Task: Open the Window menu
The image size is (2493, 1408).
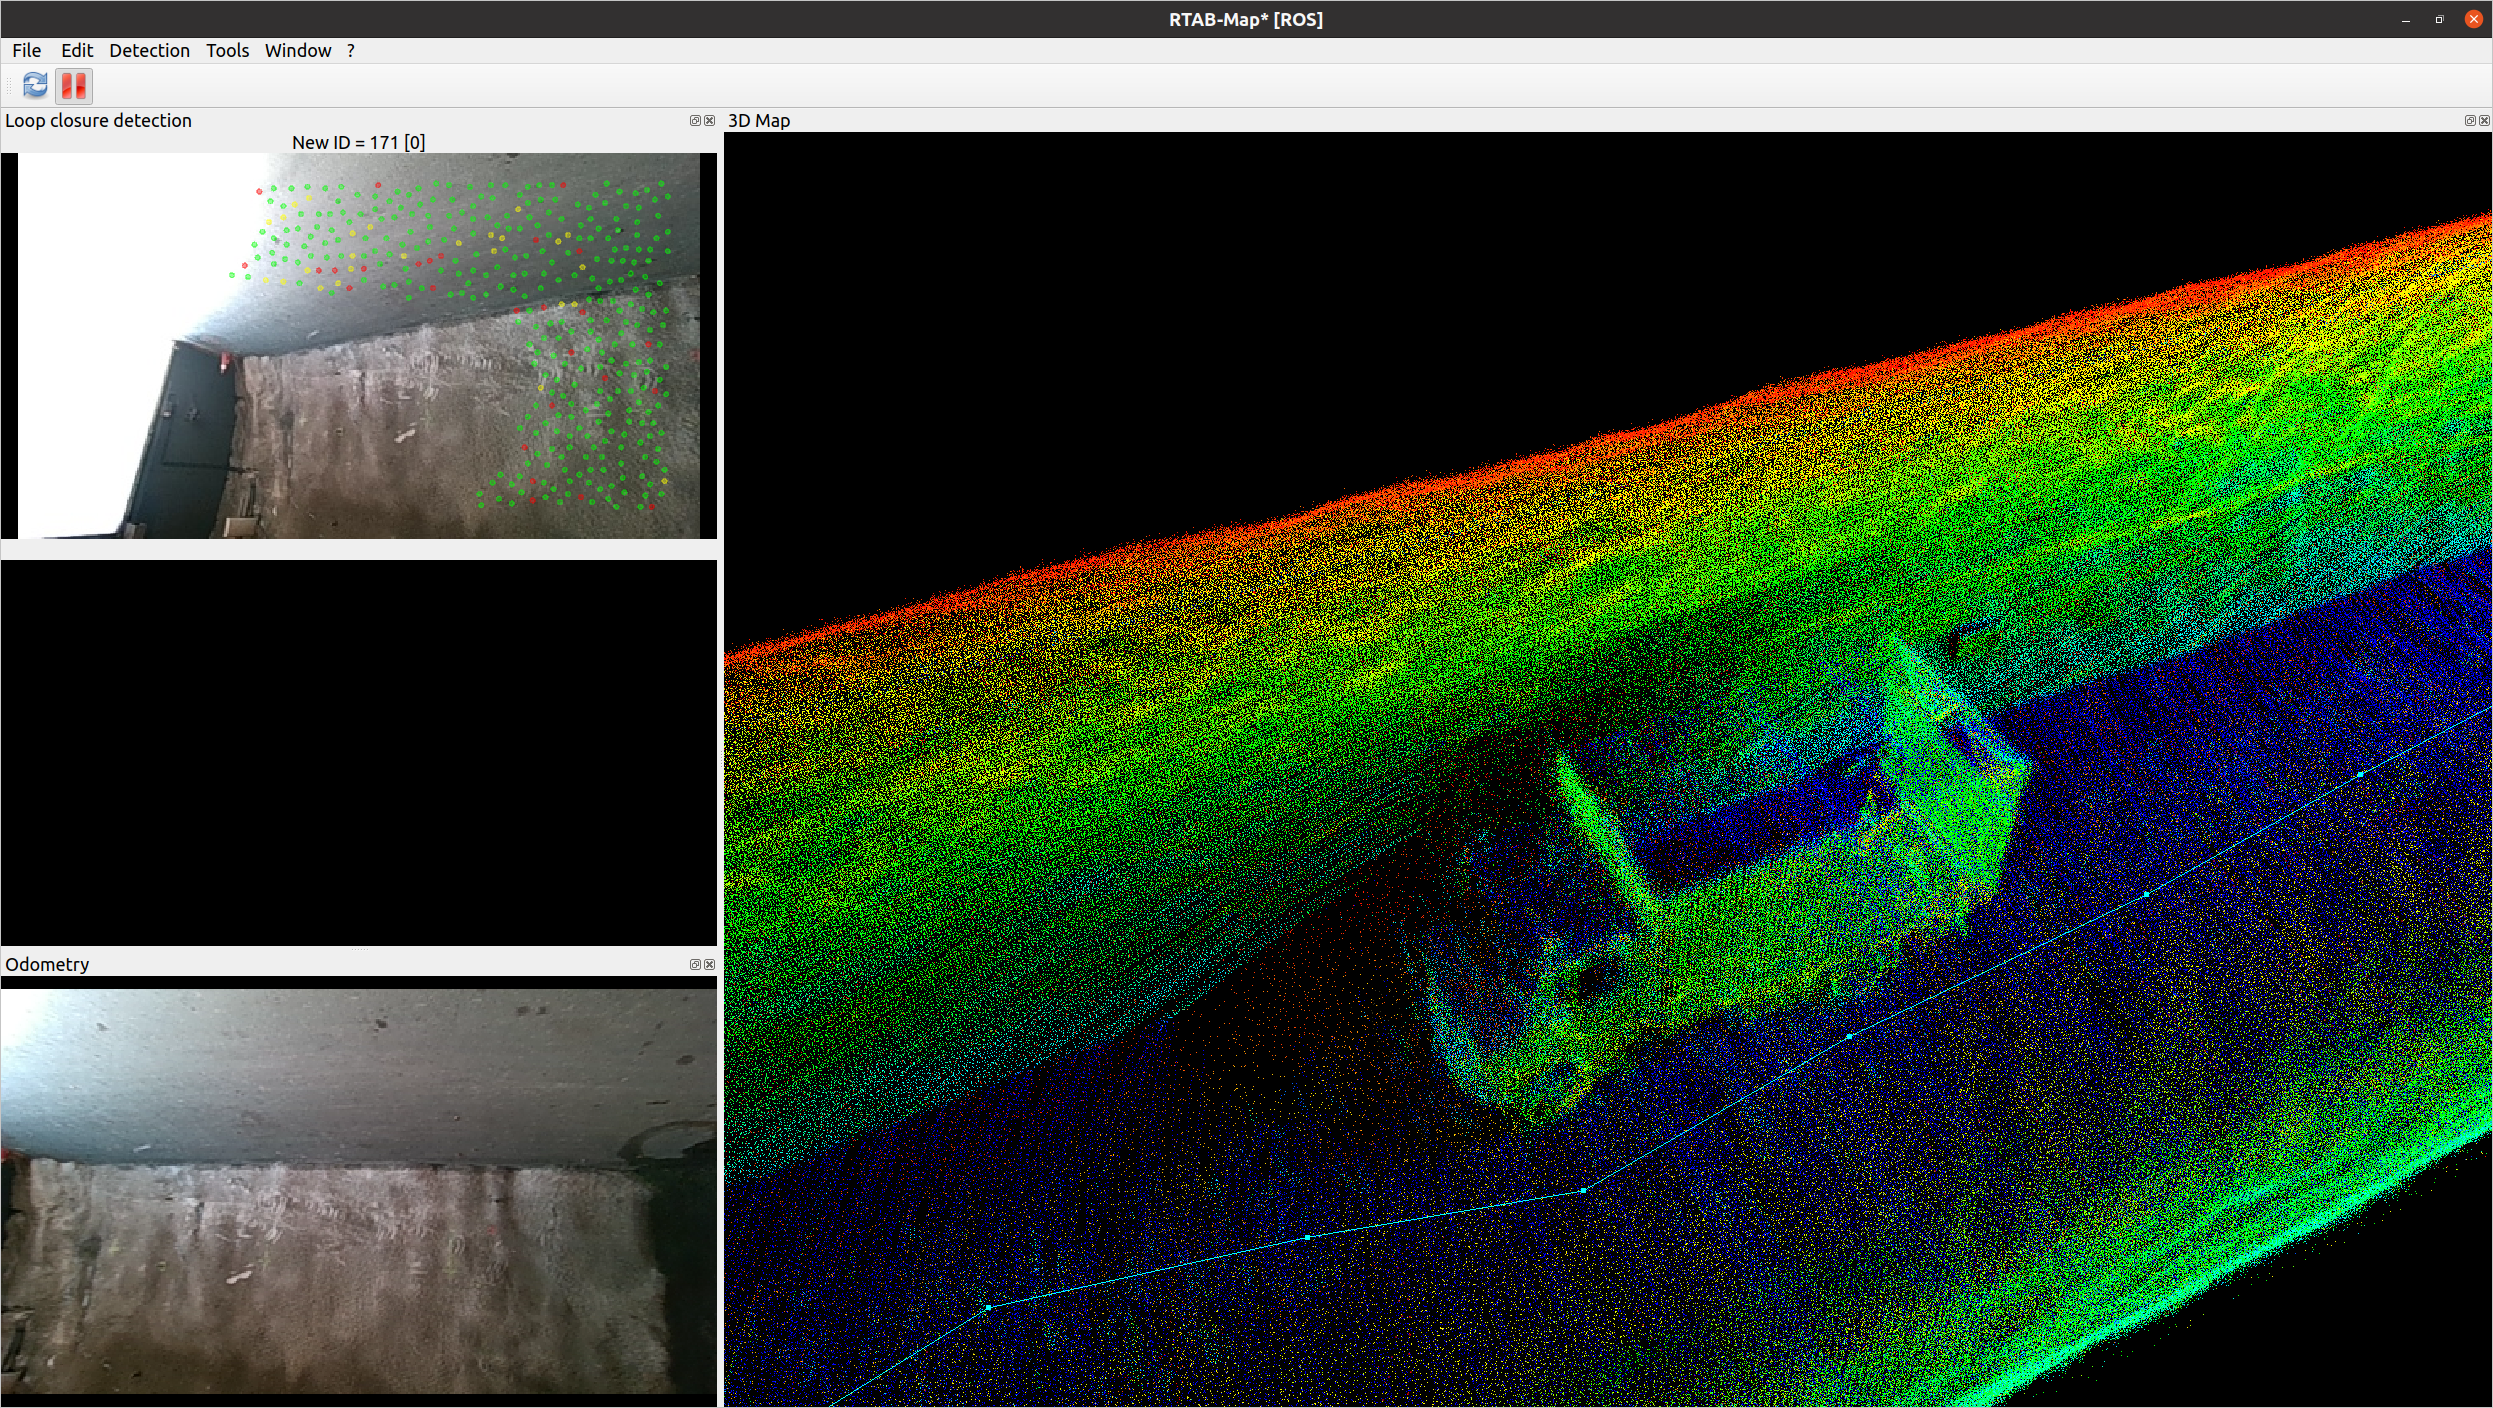Action: (x=297, y=51)
